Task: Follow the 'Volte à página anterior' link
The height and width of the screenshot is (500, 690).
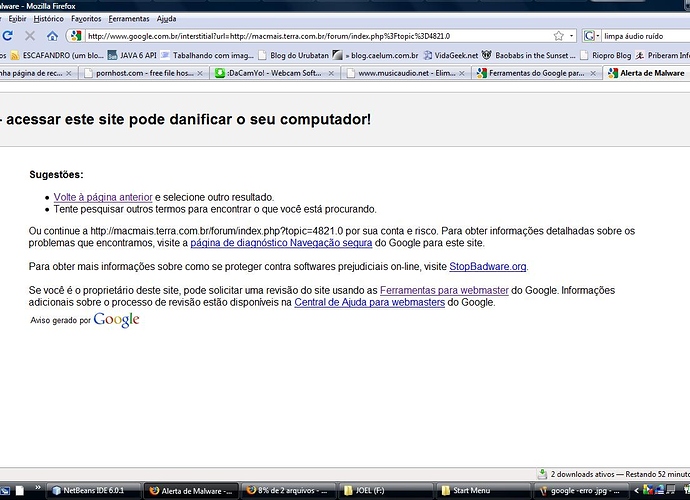Action: click(x=103, y=197)
